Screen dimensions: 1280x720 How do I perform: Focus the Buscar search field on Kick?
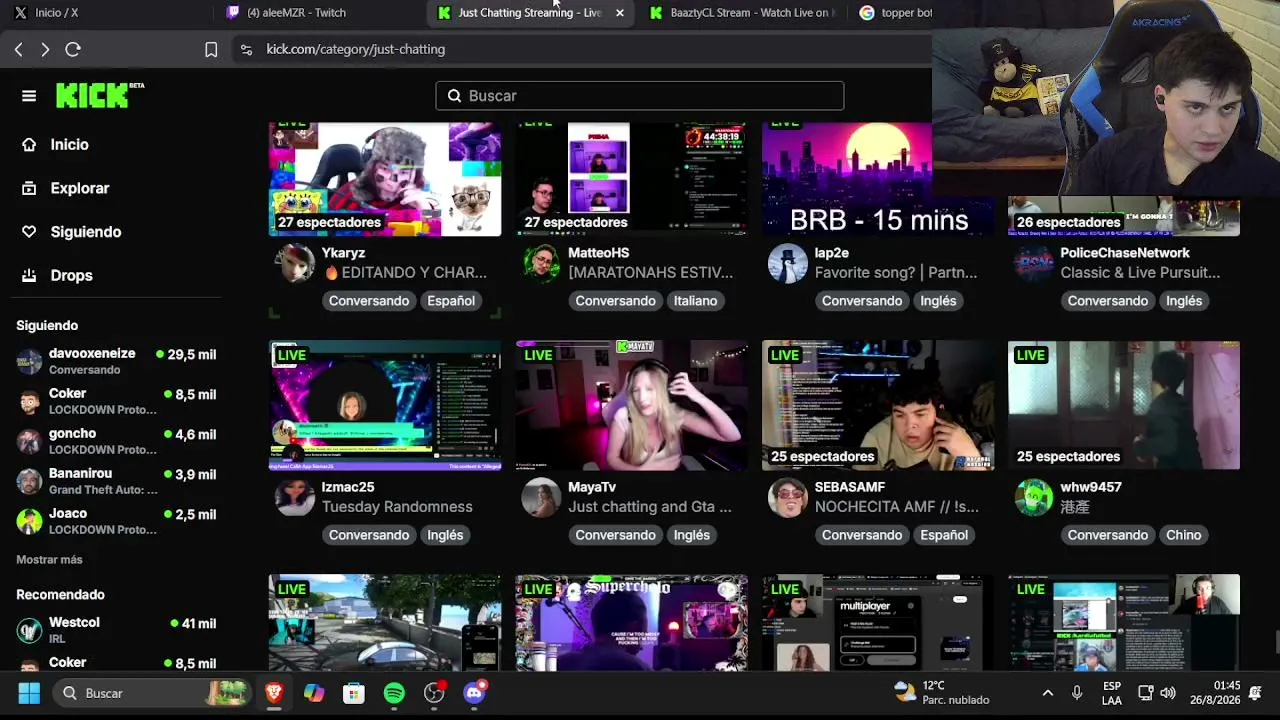pyautogui.click(x=640, y=96)
